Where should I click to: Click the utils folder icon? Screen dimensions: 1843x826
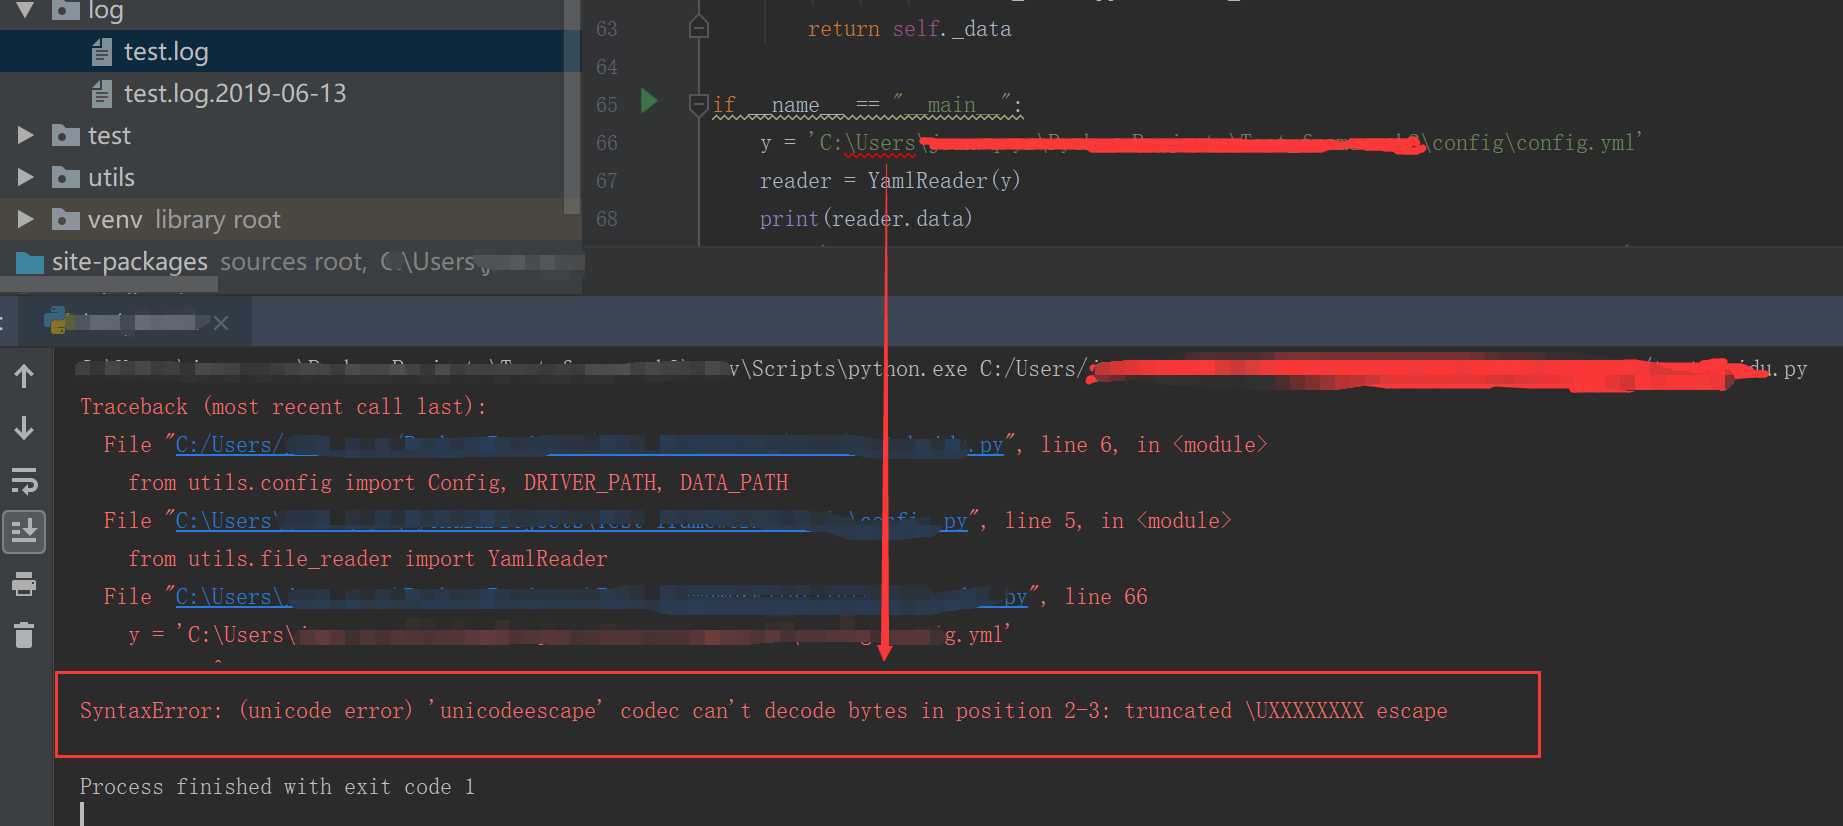[66, 178]
